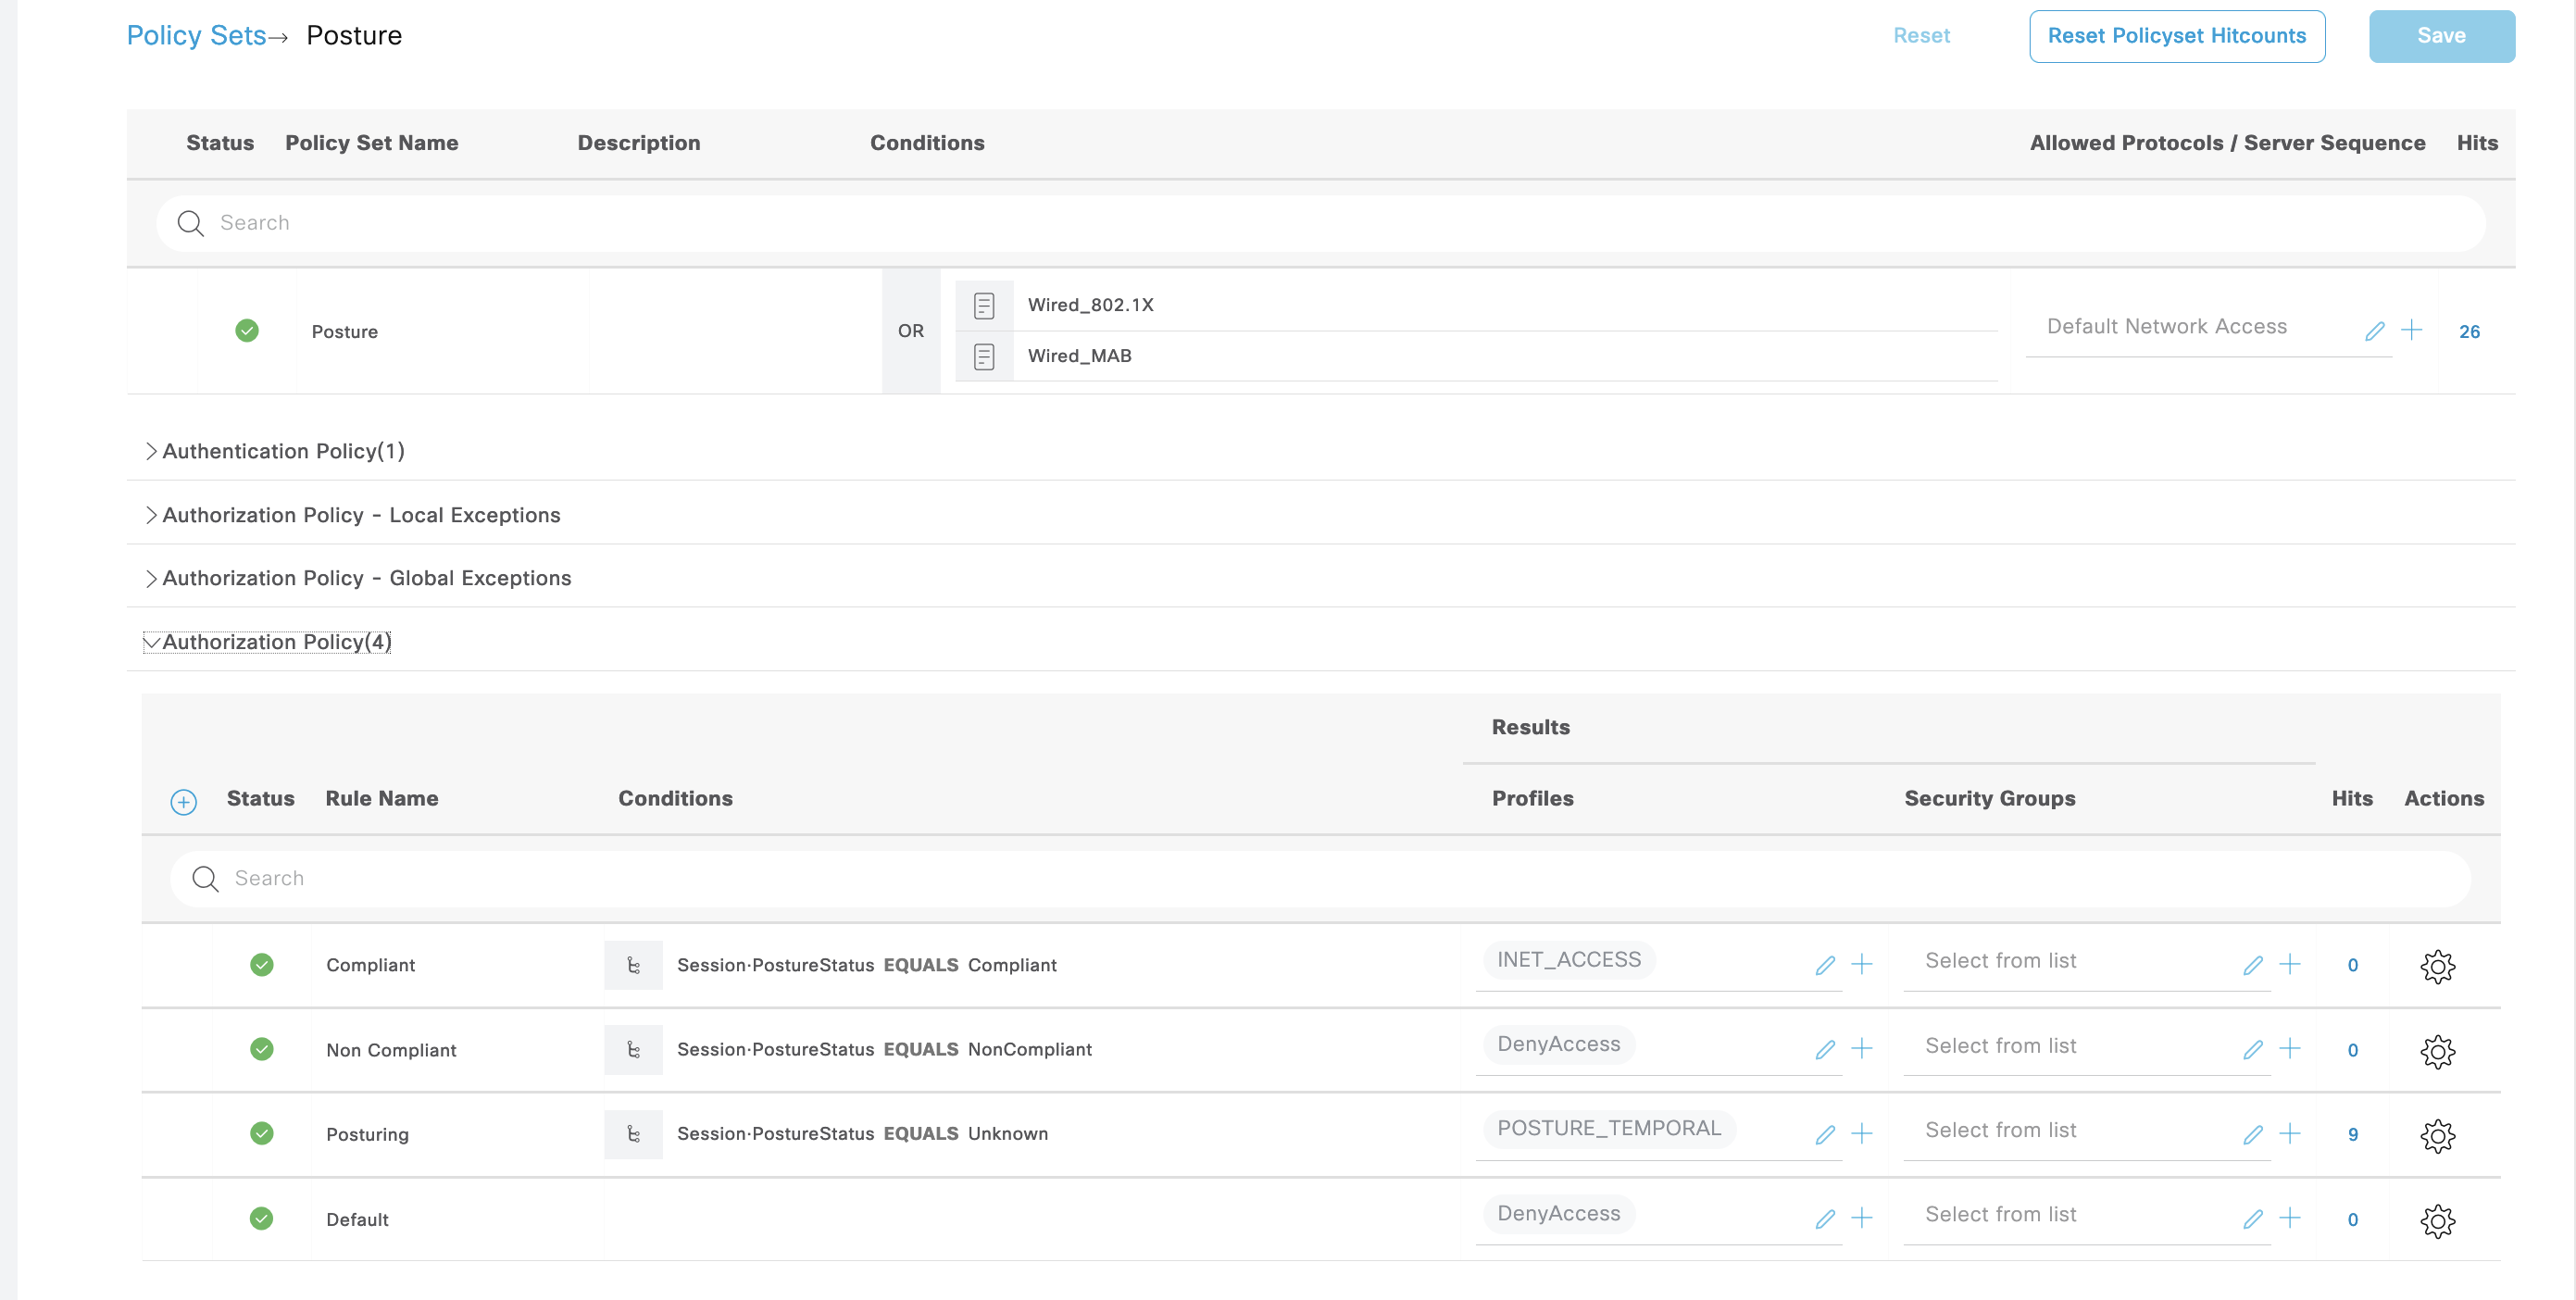Toggle Default rule green status
2576x1300 pixels.
261,1218
